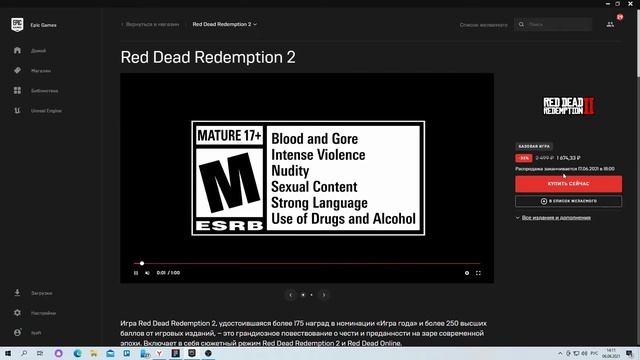Image resolution: width=640 pixels, height=360 pixels.
Task: Open the Unreal Engine sidebar icon
Action: point(17,110)
